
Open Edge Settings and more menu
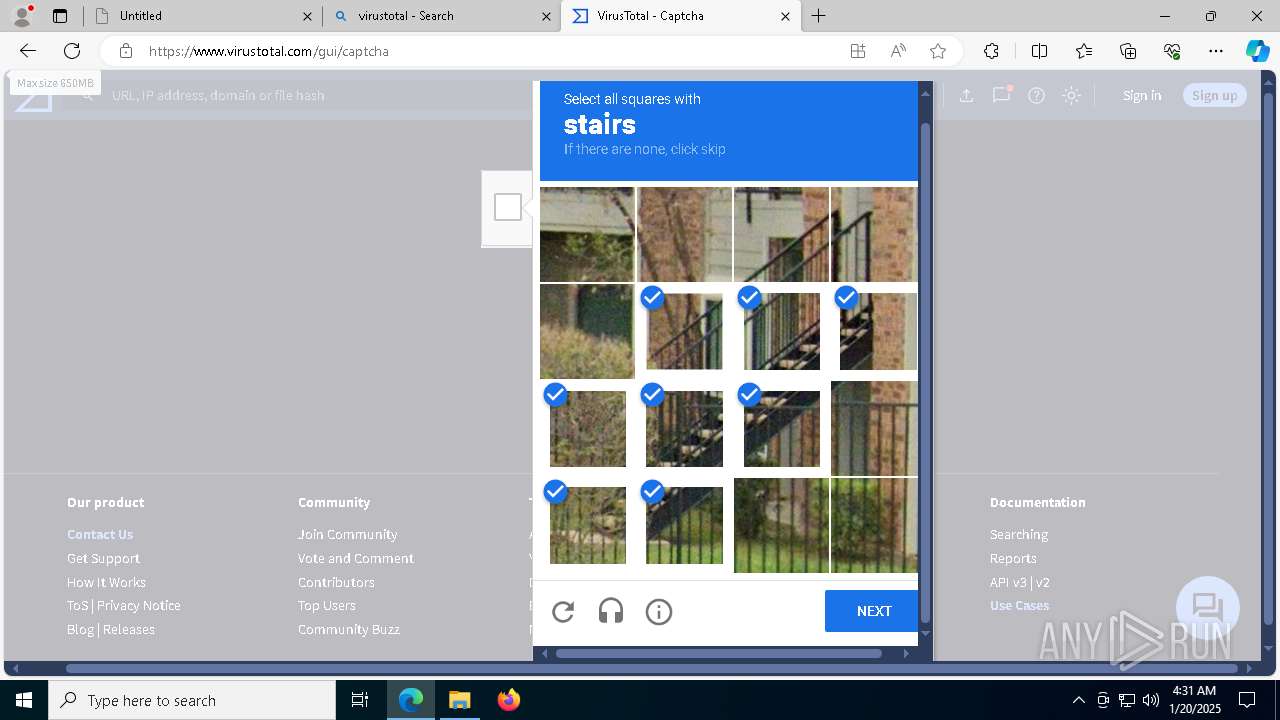point(1216,51)
